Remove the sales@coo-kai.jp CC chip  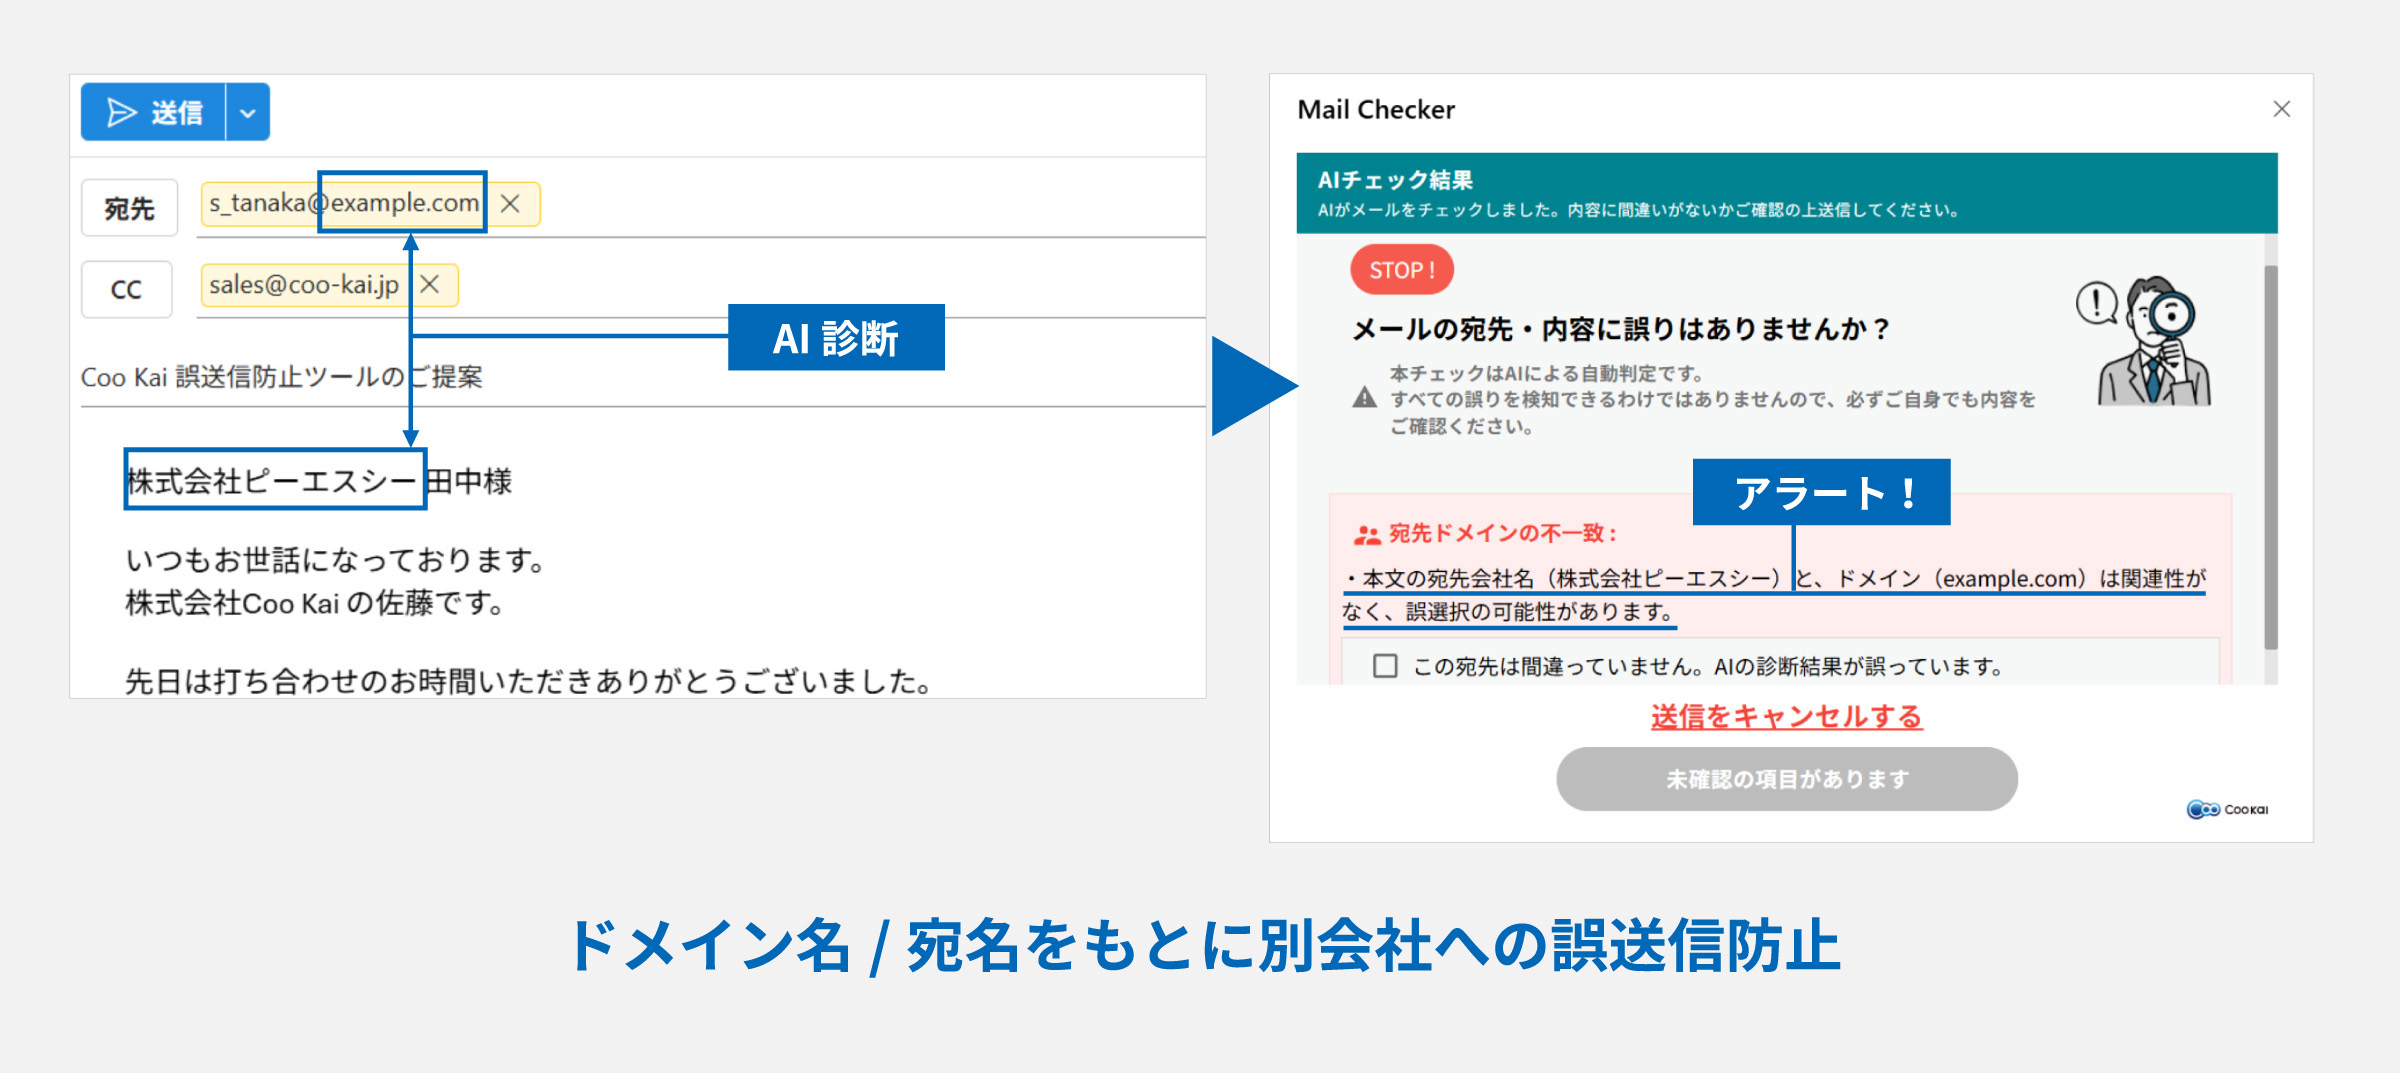(431, 285)
